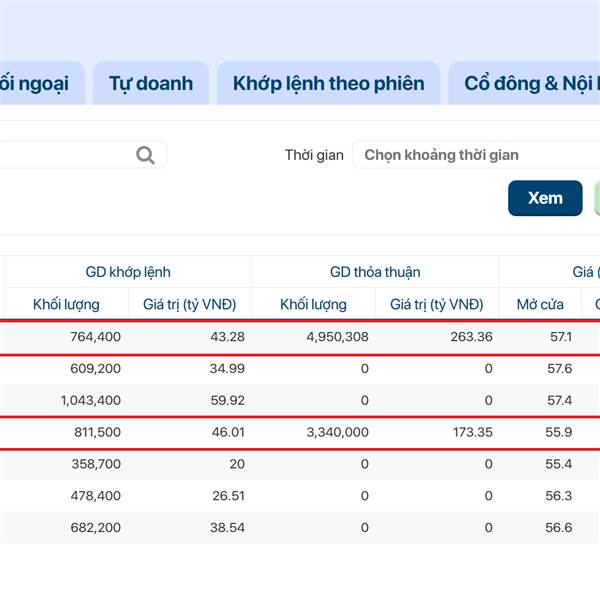600x600 pixels.
Task: Select the 478,400 volume cell
Action: 96,496
